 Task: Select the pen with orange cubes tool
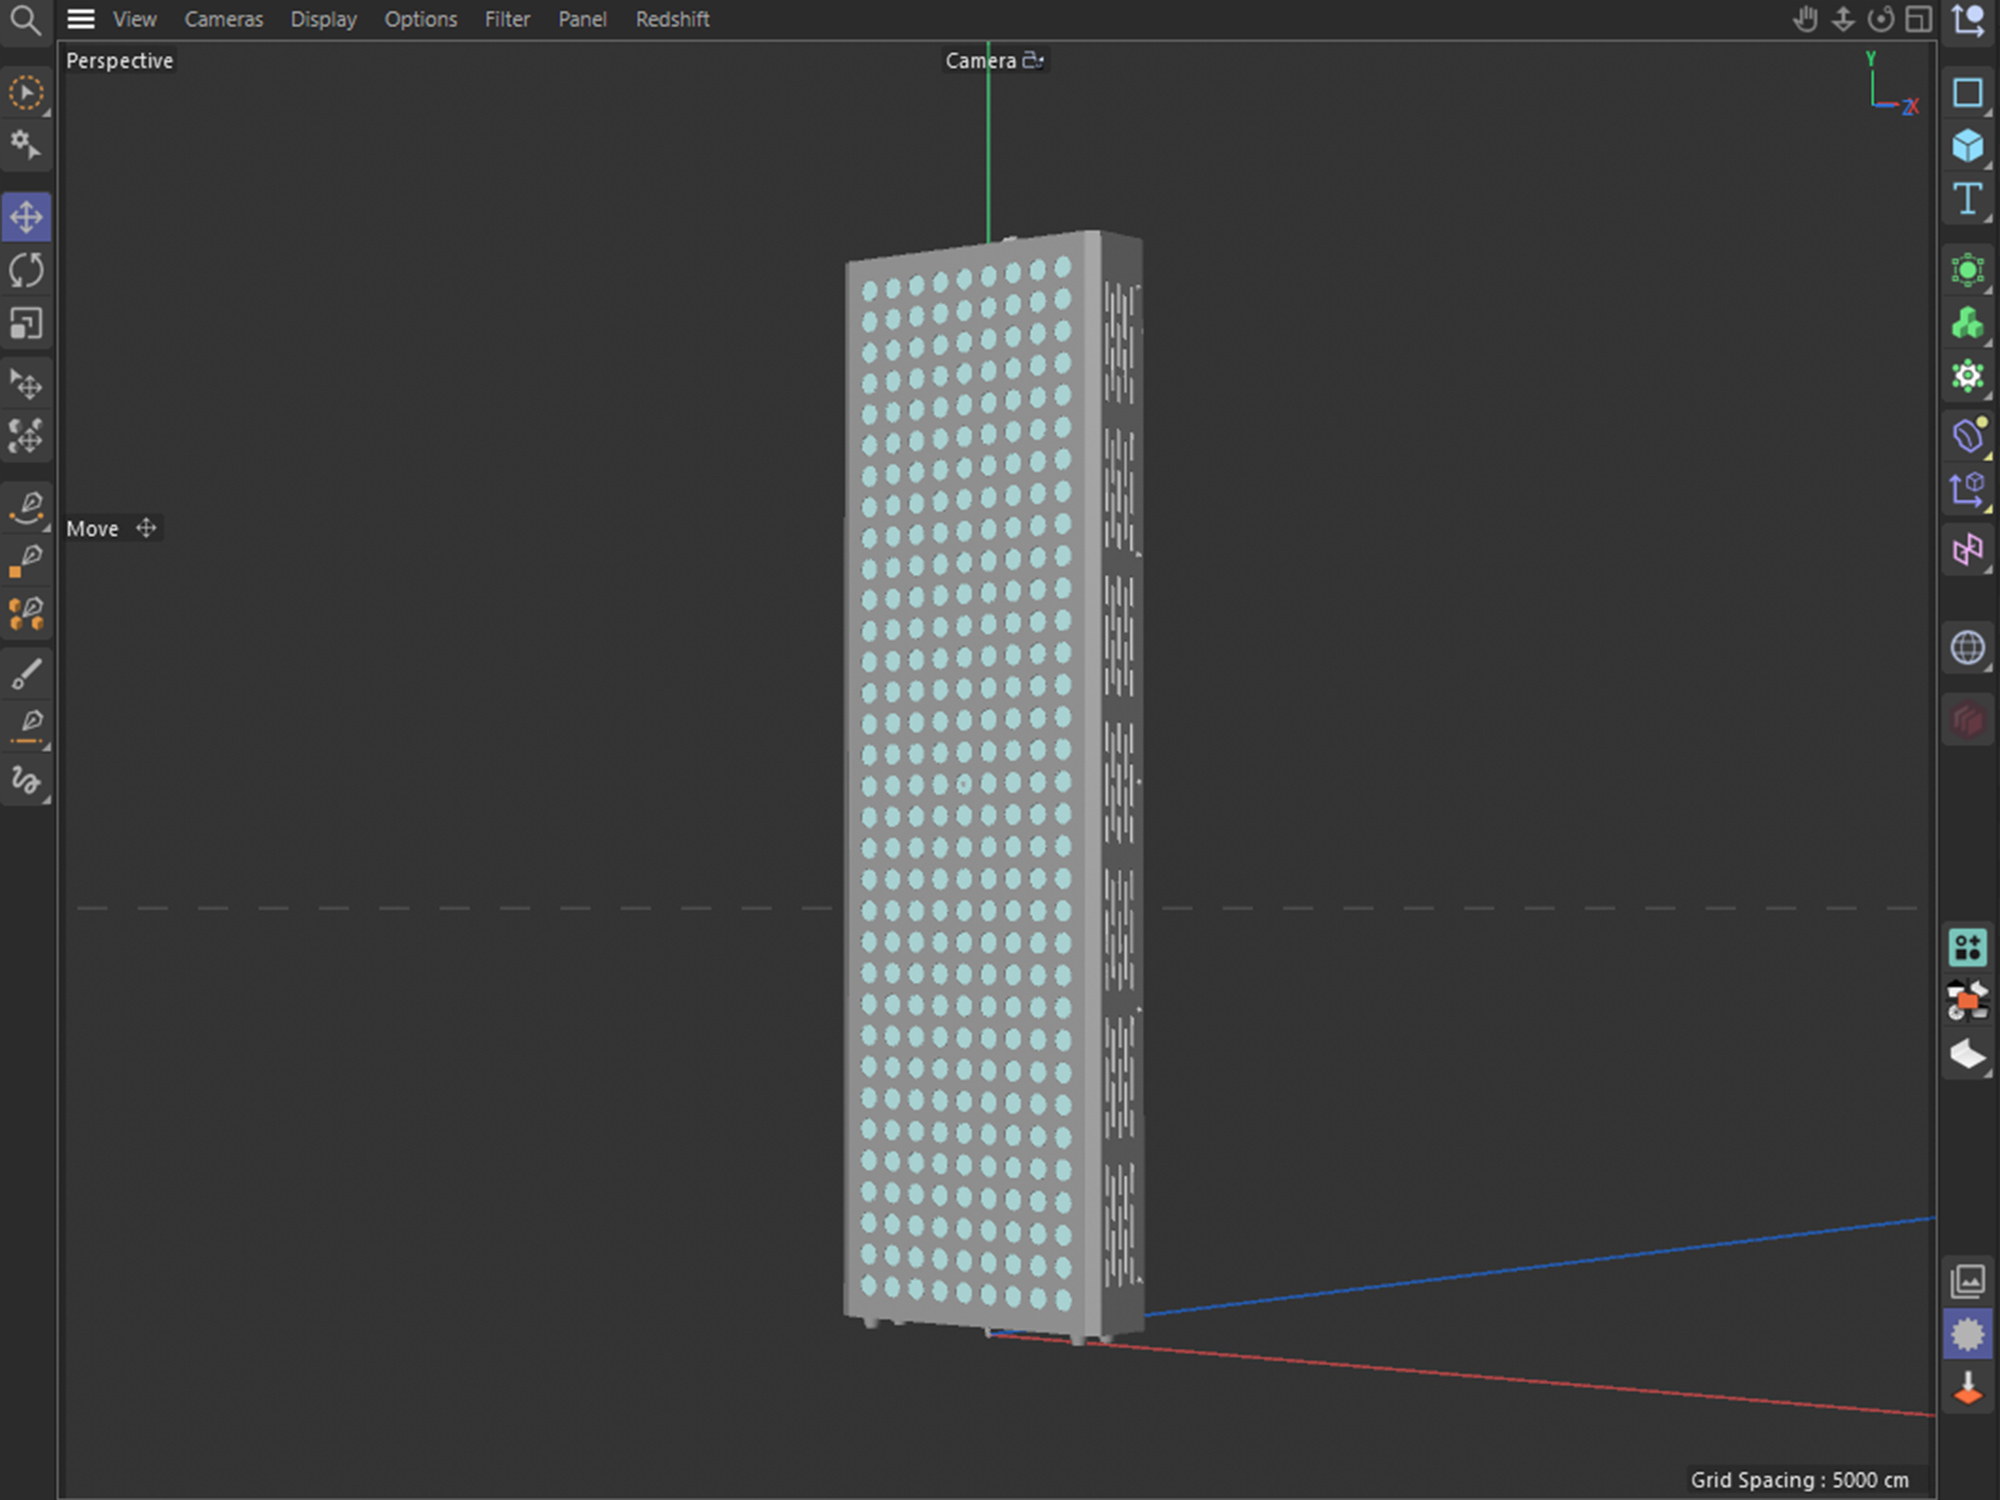click(26, 614)
